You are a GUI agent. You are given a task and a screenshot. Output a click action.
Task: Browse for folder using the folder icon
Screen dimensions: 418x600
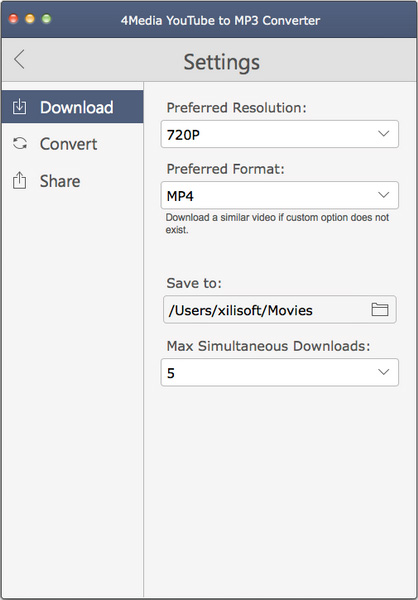(x=380, y=310)
